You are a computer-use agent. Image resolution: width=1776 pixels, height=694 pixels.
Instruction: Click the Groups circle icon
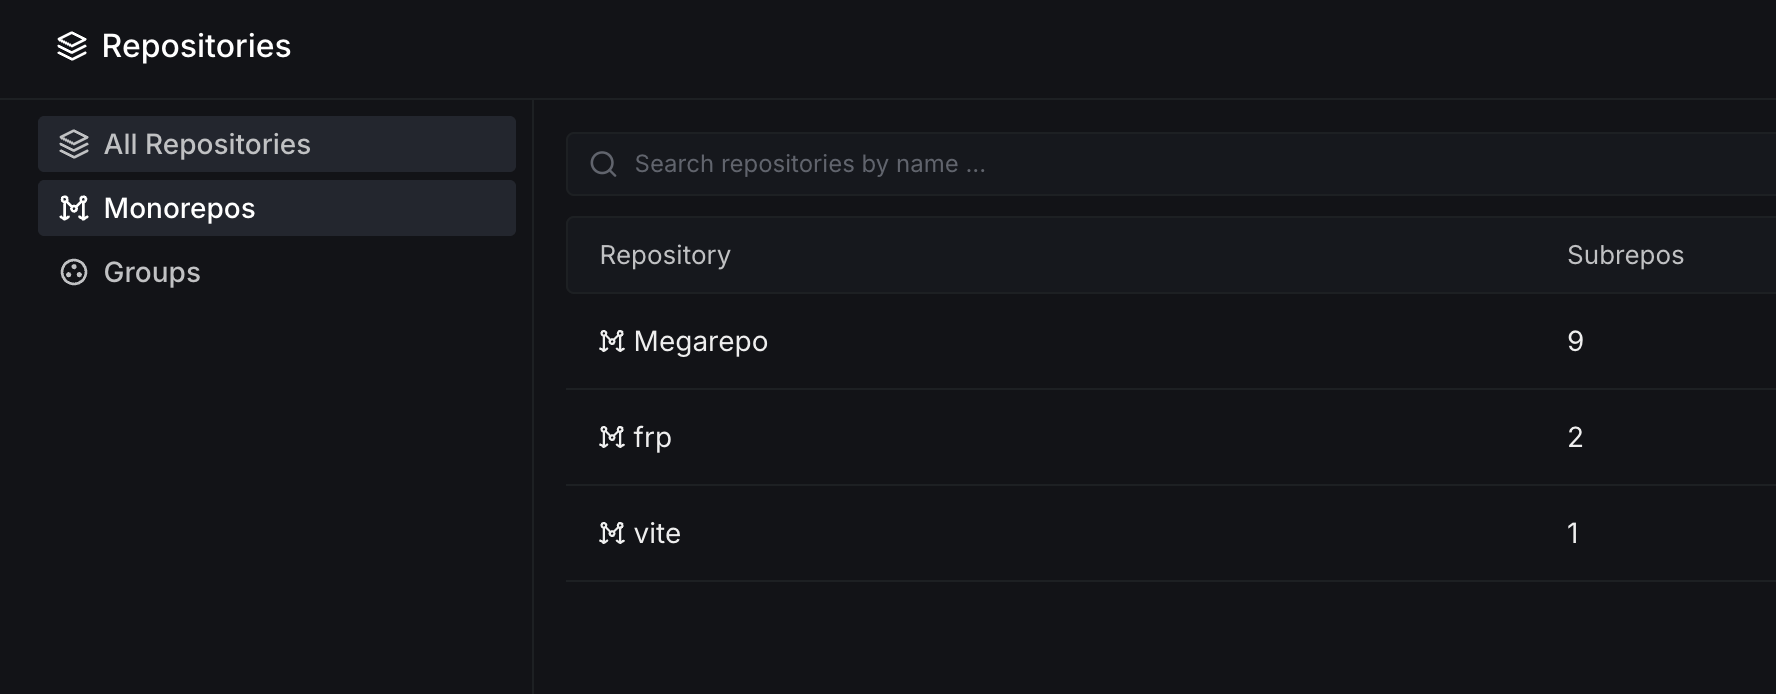click(74, 272)
